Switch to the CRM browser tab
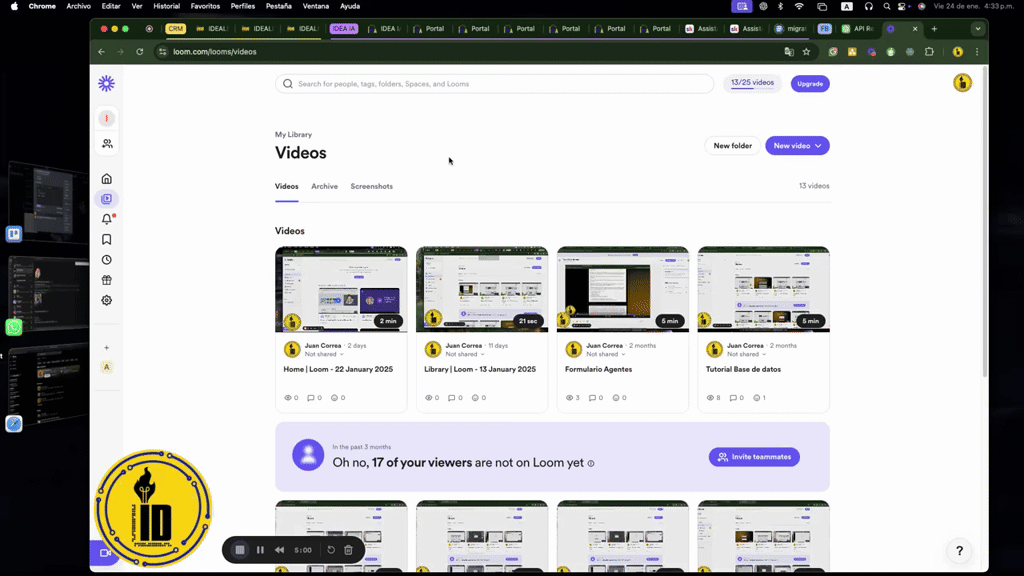The width and height of the screenshot is (1024, 576). coord(175,29)
